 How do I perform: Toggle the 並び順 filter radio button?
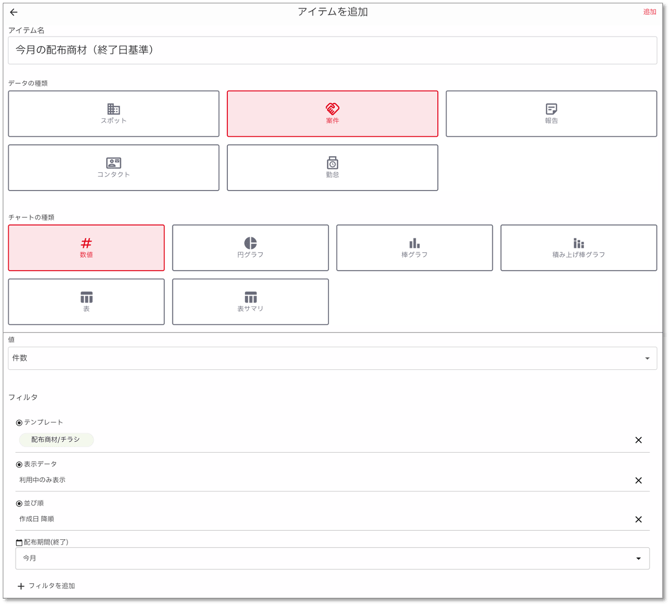pos(19,503)
